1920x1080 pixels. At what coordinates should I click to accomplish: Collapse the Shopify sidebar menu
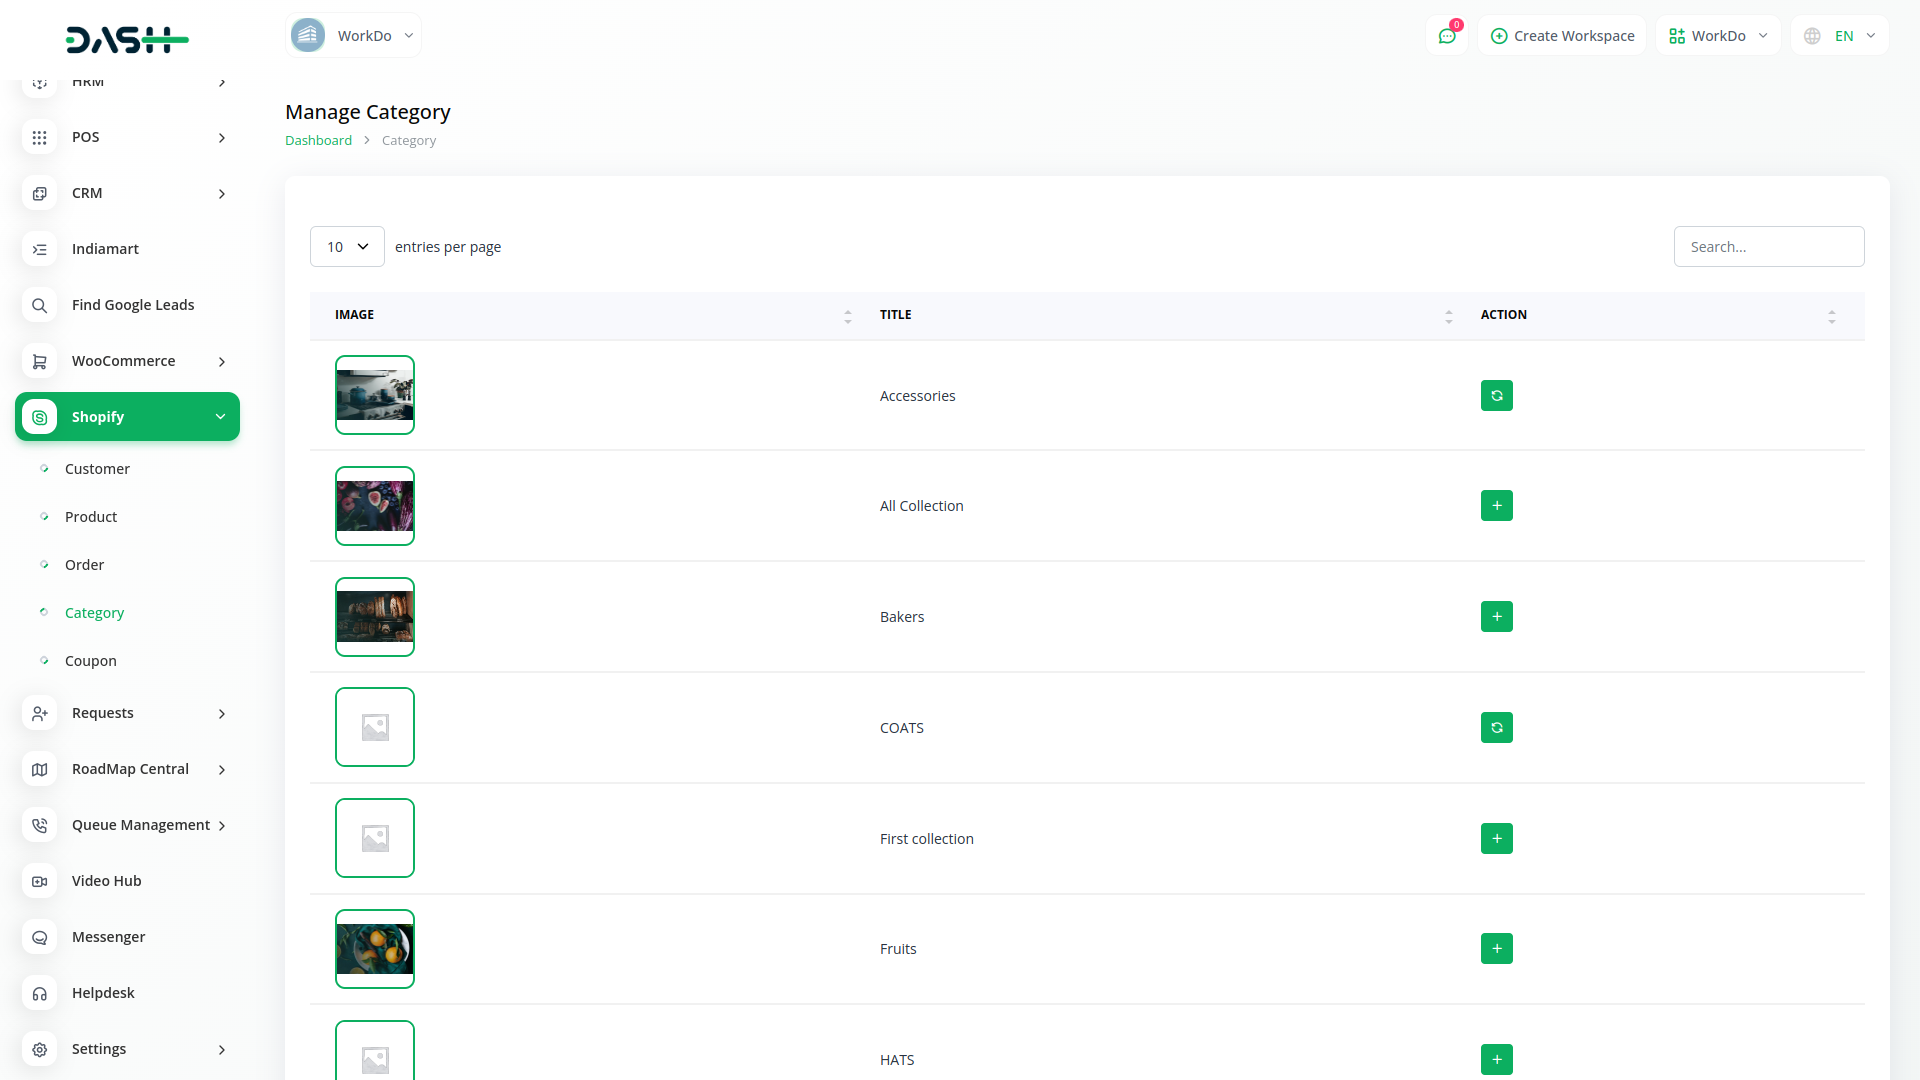(x=220, y=417)
